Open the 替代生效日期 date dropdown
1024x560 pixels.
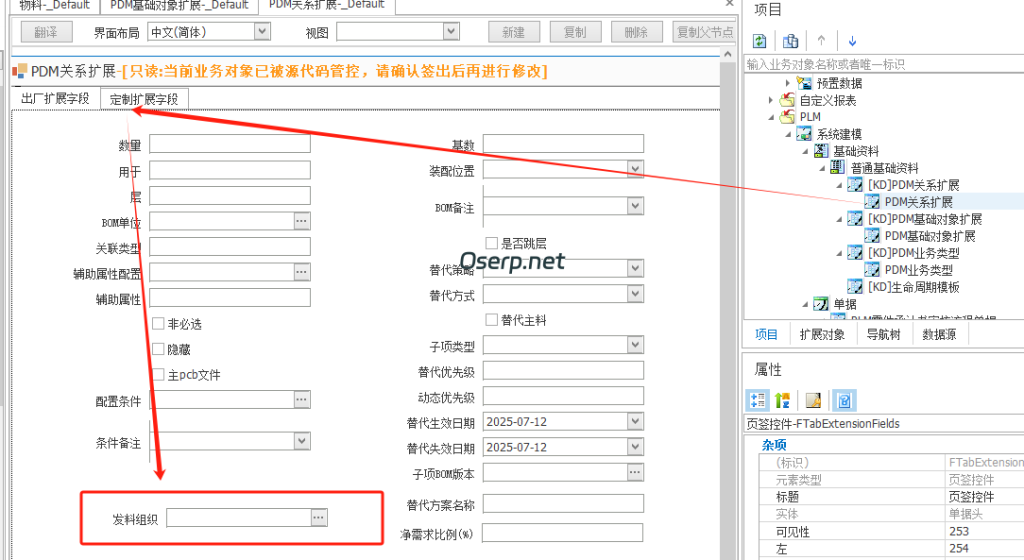click(635, 421)
